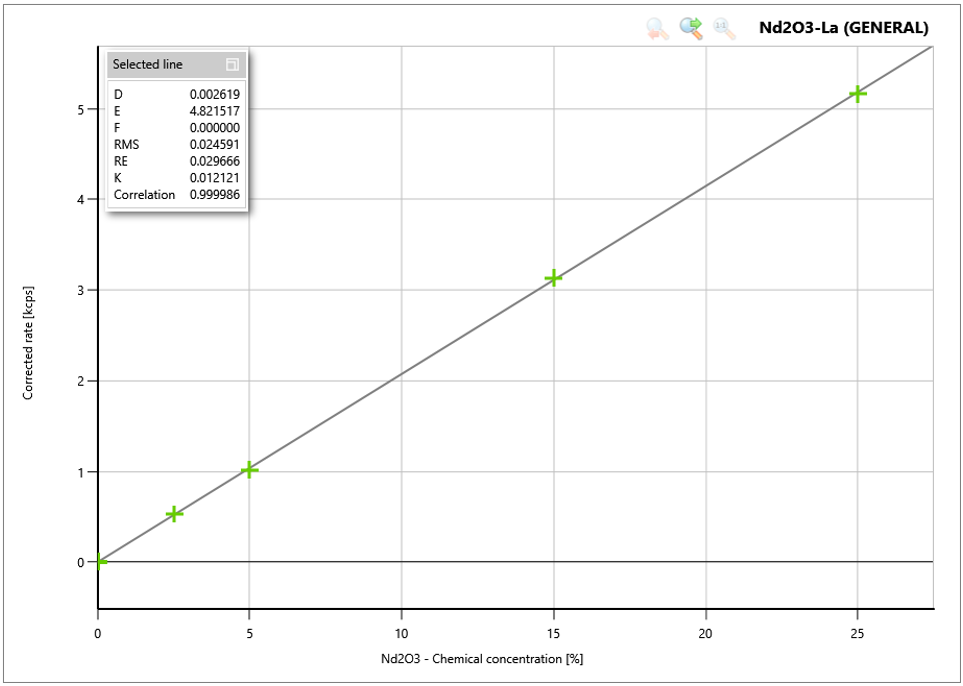Reset the chart zoom with the 1:1 magnifier

click(724, 29)
